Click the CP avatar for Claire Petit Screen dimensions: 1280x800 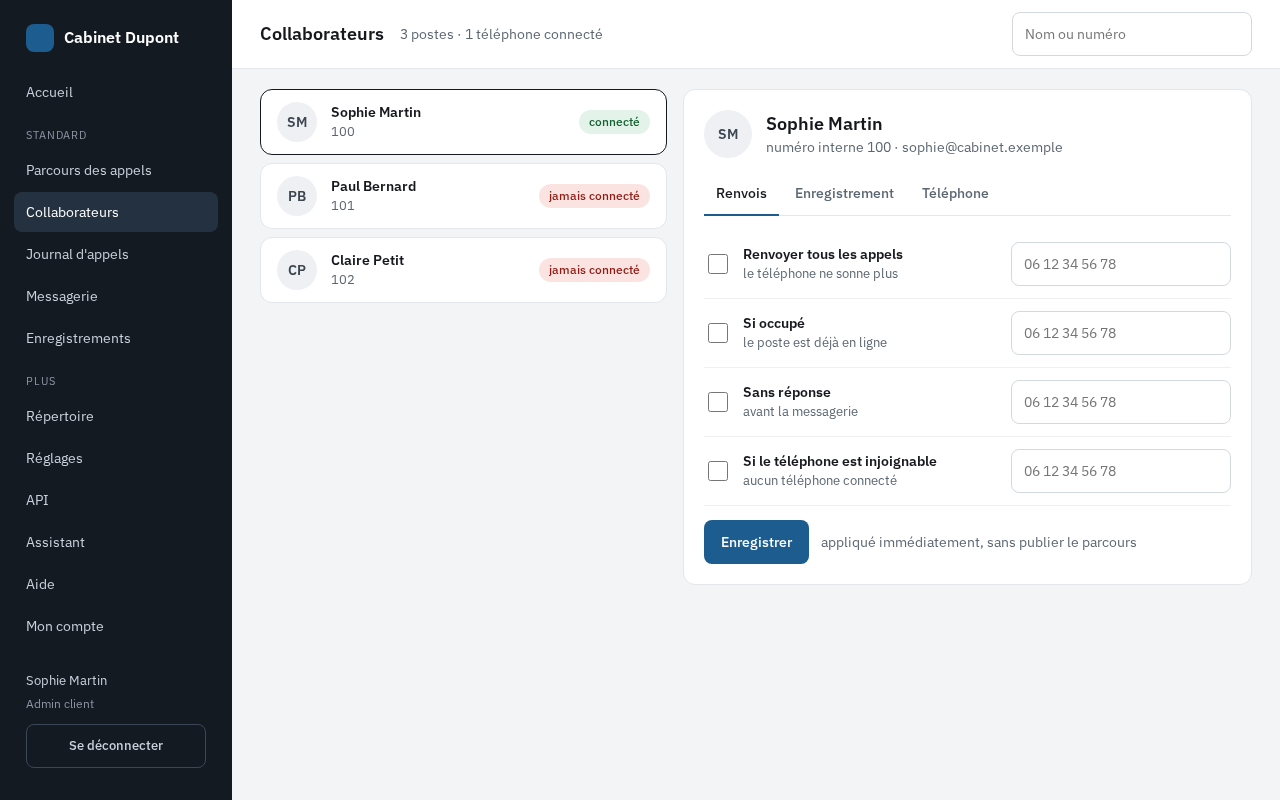[297, 270]
